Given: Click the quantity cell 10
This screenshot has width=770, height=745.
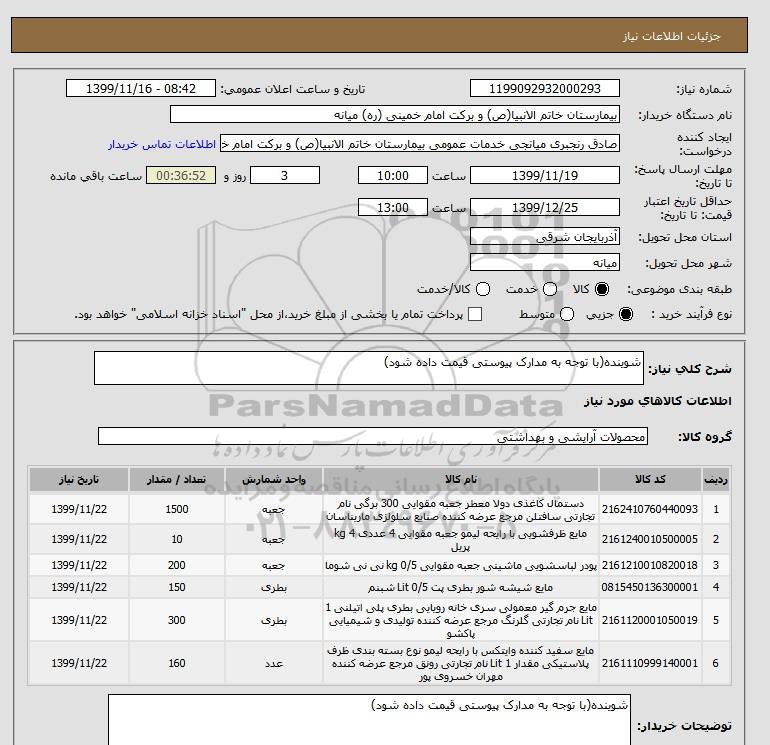Looking at the screenshot, I should pos(177,539).
